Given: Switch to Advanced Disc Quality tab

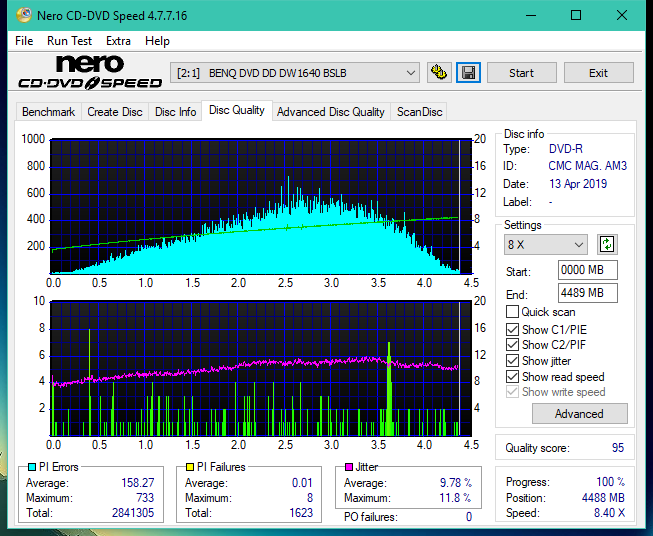Looking at the screenshot, I should coord(331,112).
